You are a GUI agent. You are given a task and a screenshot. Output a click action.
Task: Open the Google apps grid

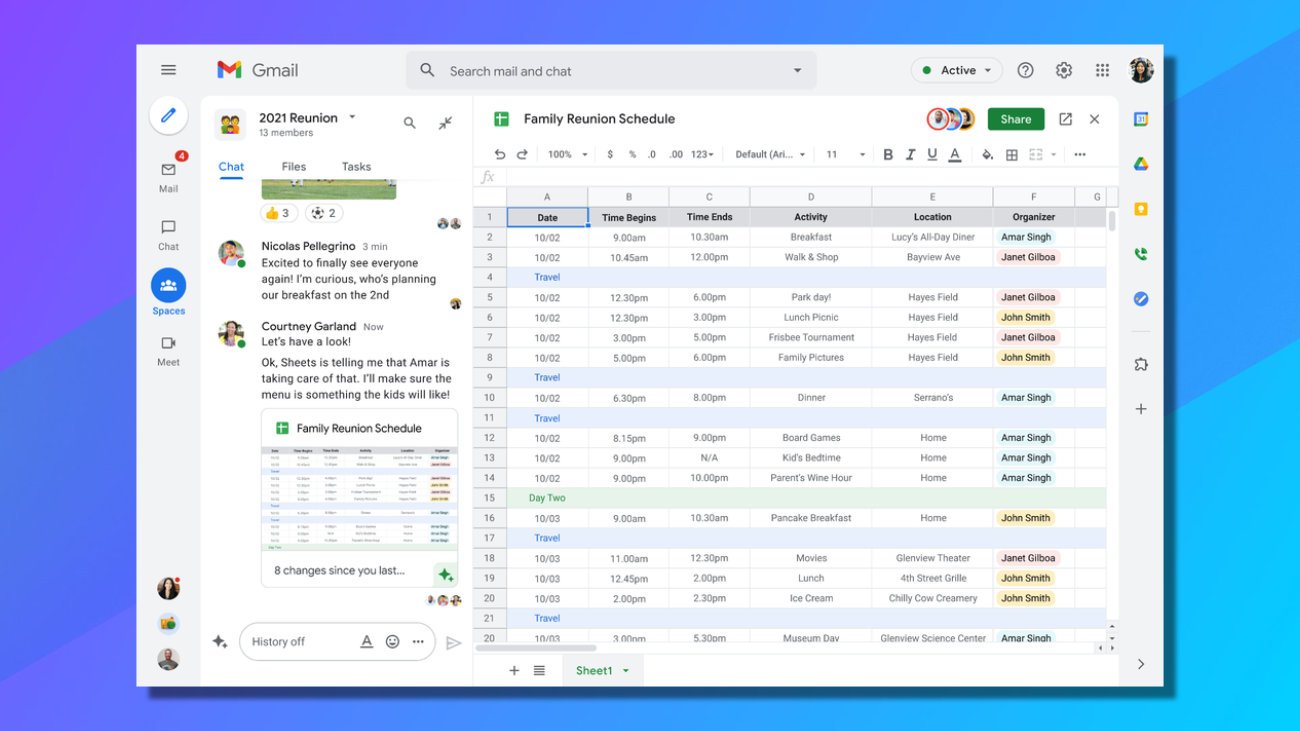pos(1102,70)
